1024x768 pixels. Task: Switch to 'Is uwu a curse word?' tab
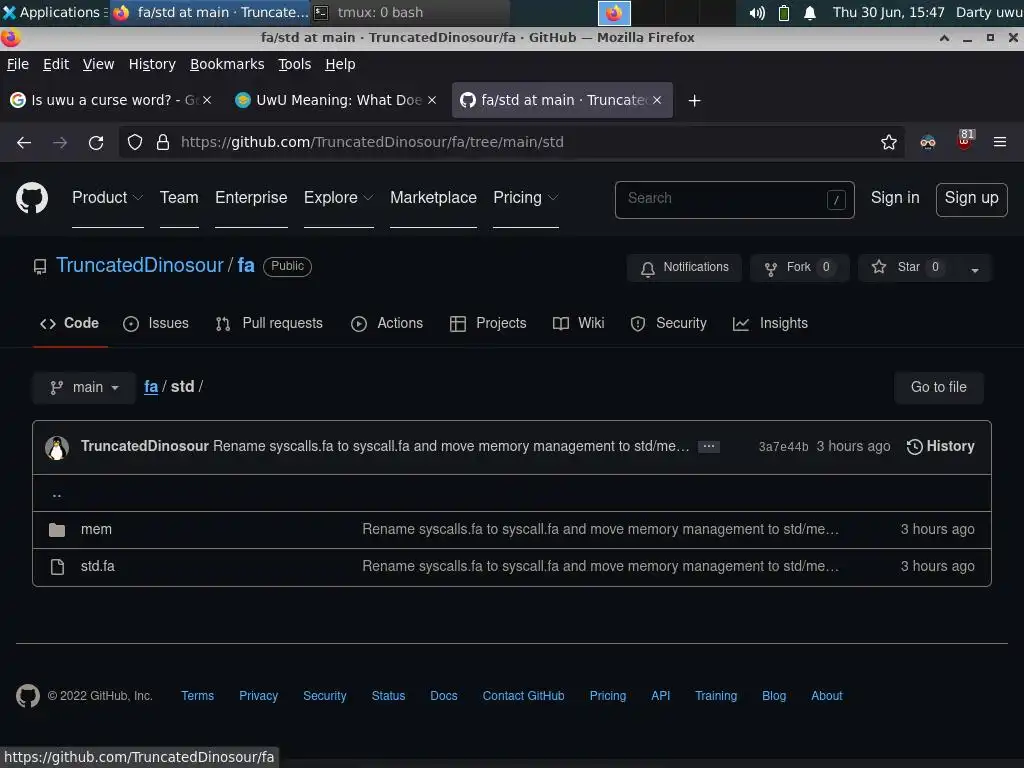coord(111,100)
